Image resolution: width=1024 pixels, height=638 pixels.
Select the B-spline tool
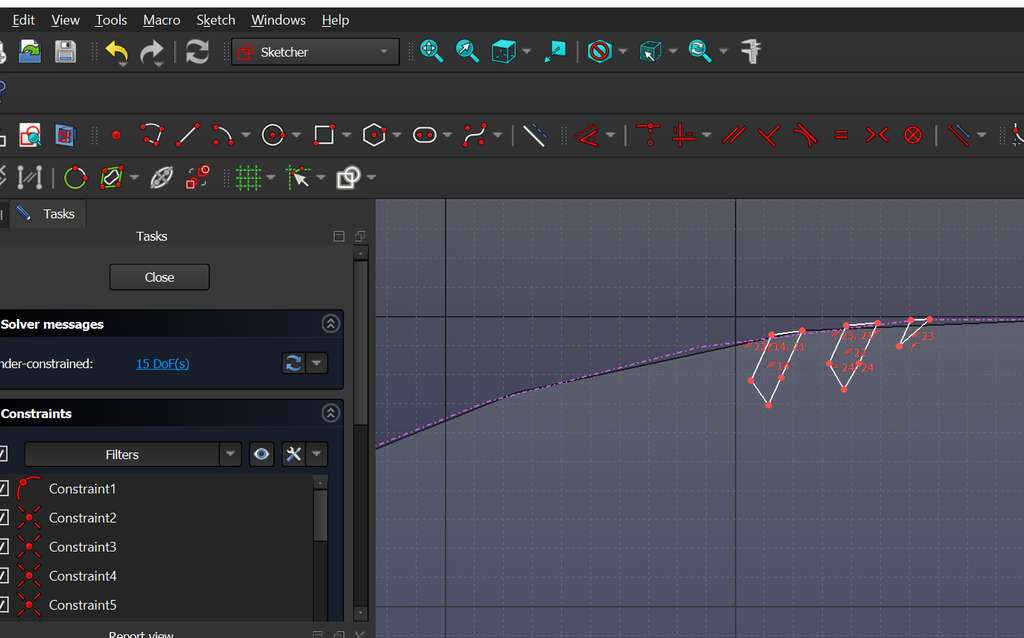point(475,135)
